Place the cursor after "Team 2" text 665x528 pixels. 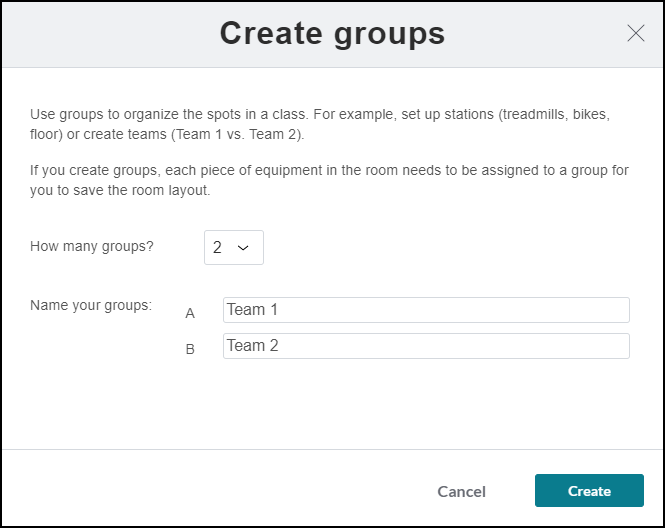[280, 346]
